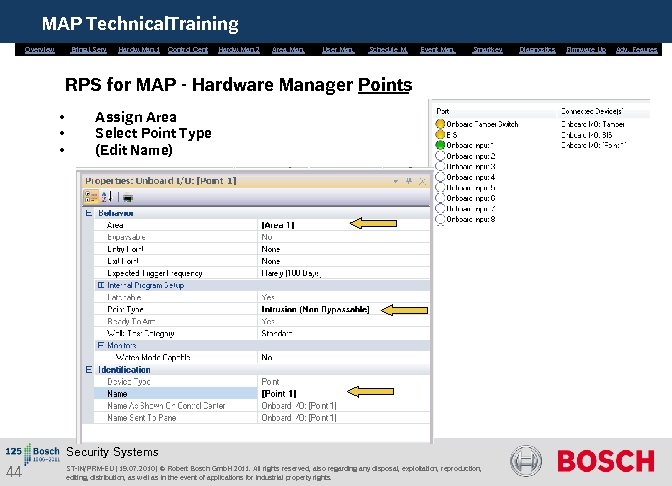Collapse the Behavior category

coord(88,213)
